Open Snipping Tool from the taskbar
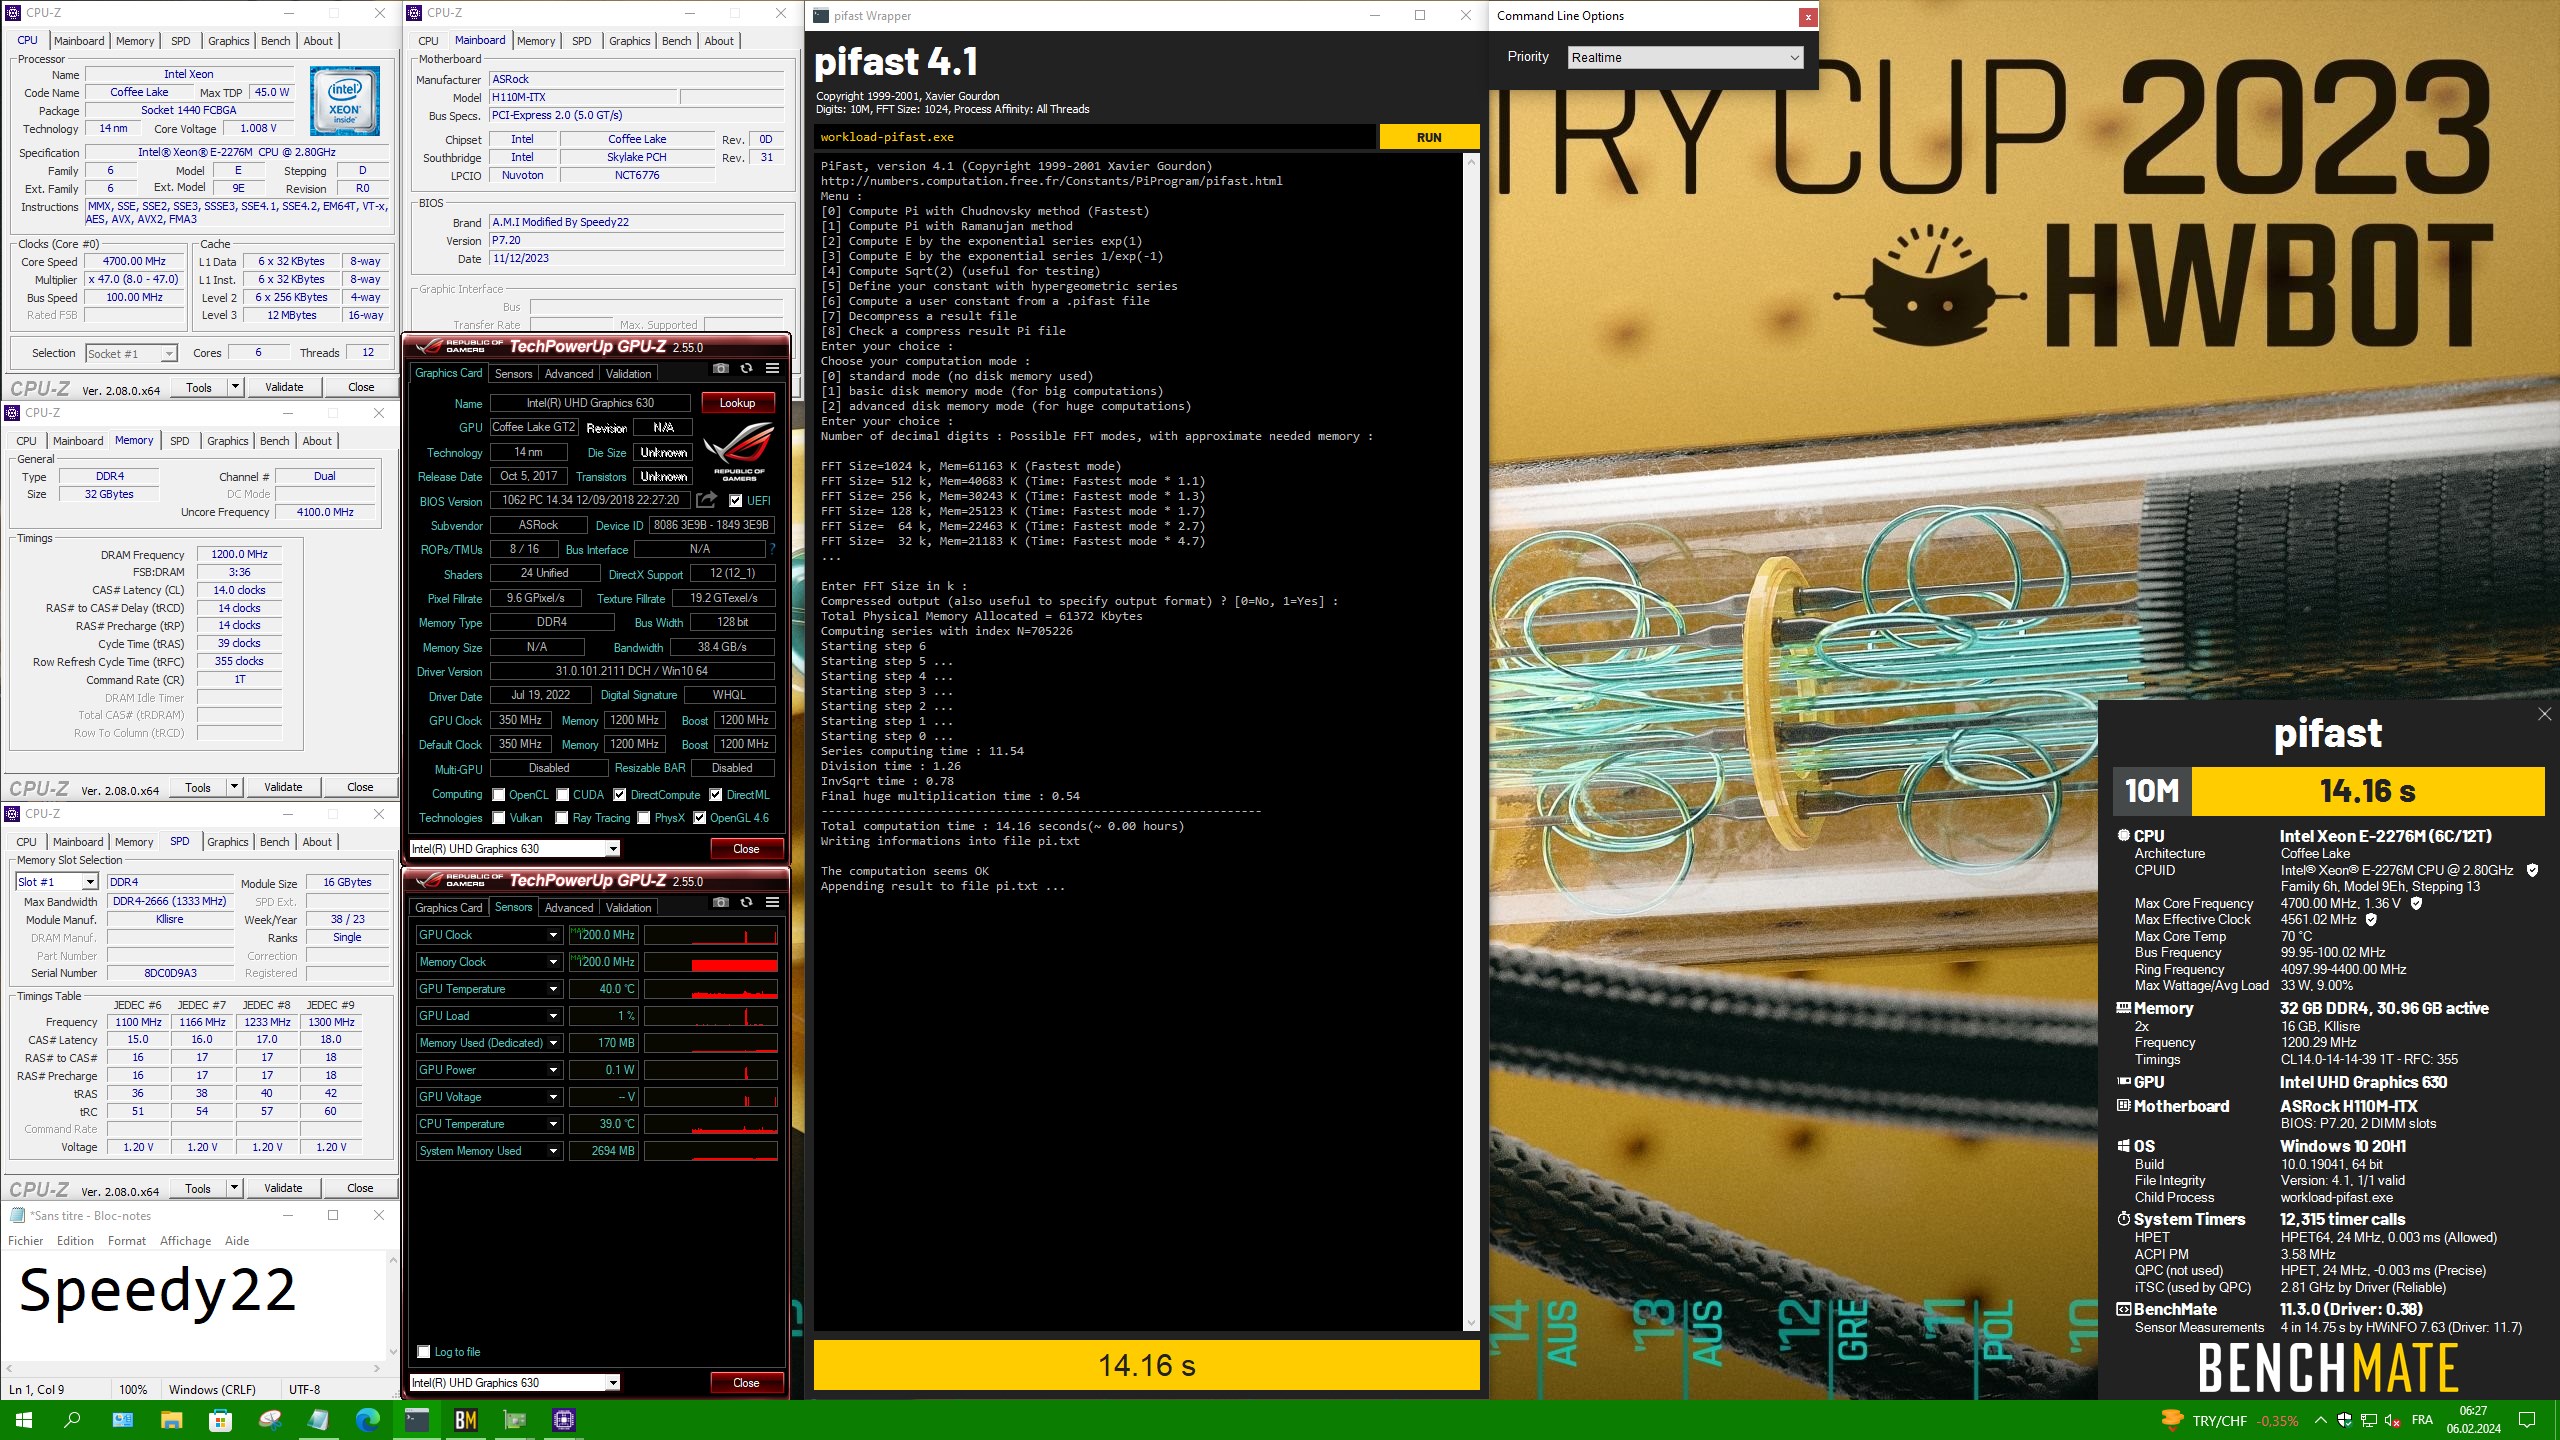This screenshot has width=2560, height=1440. pos(269,1420)
